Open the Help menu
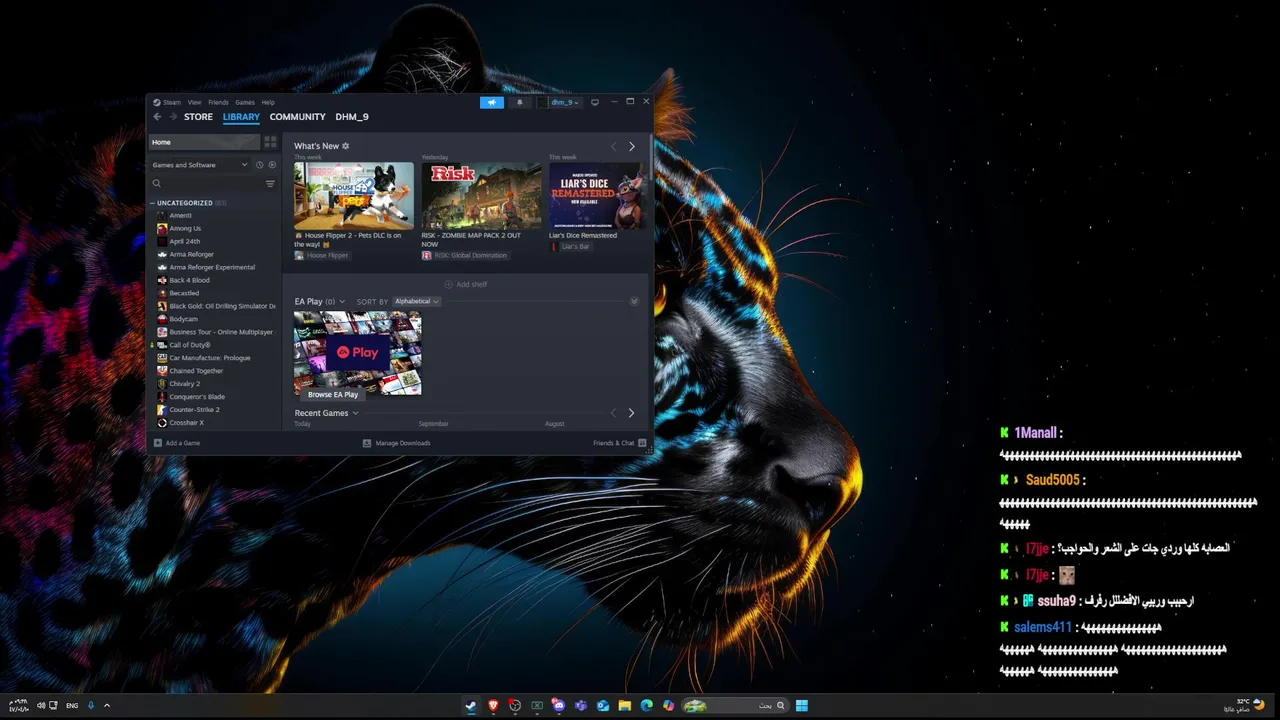The height and width of the screenshot is (720, 1280). (268, 102)
